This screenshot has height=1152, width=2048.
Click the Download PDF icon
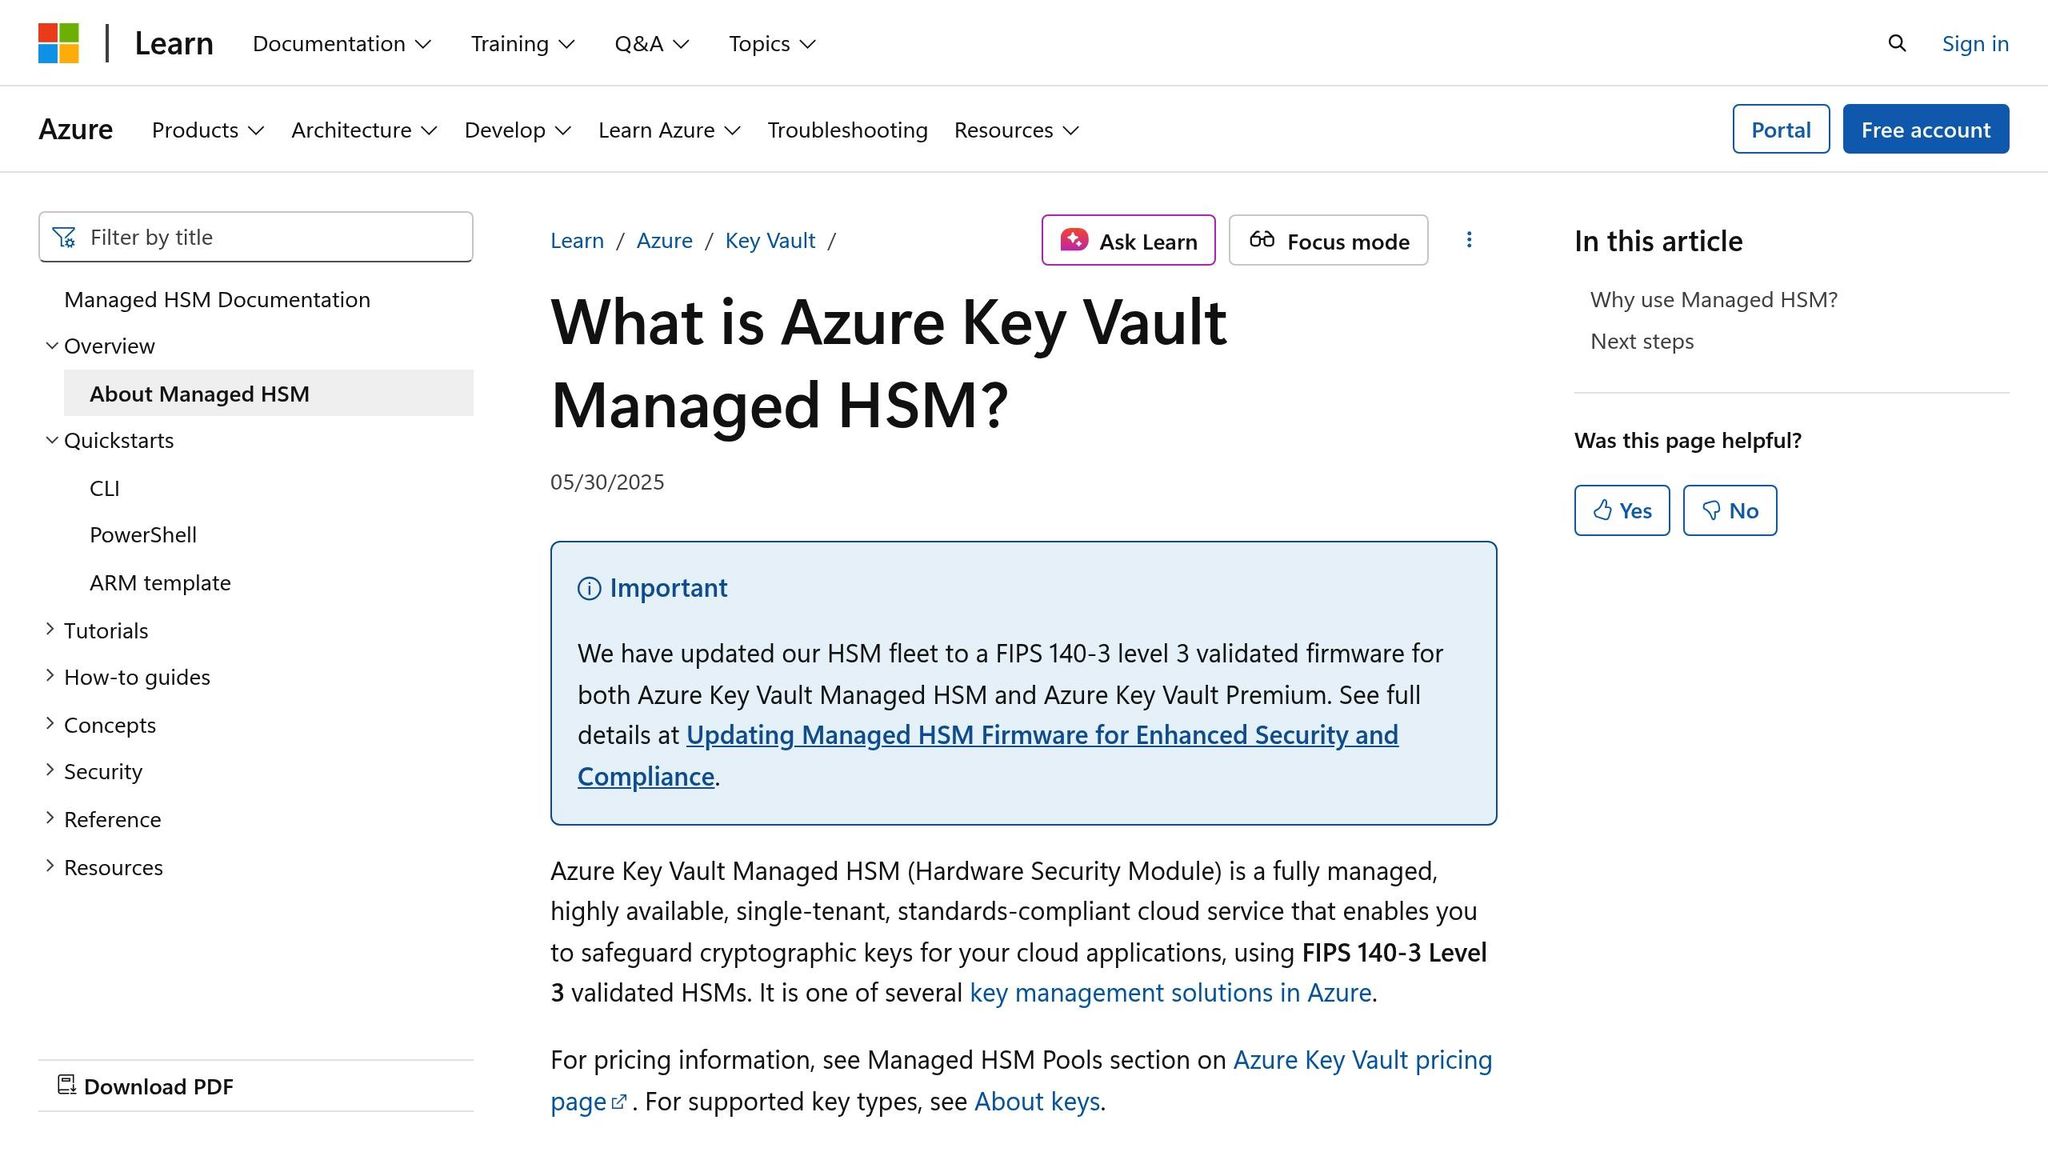(x=67, y=1085)
